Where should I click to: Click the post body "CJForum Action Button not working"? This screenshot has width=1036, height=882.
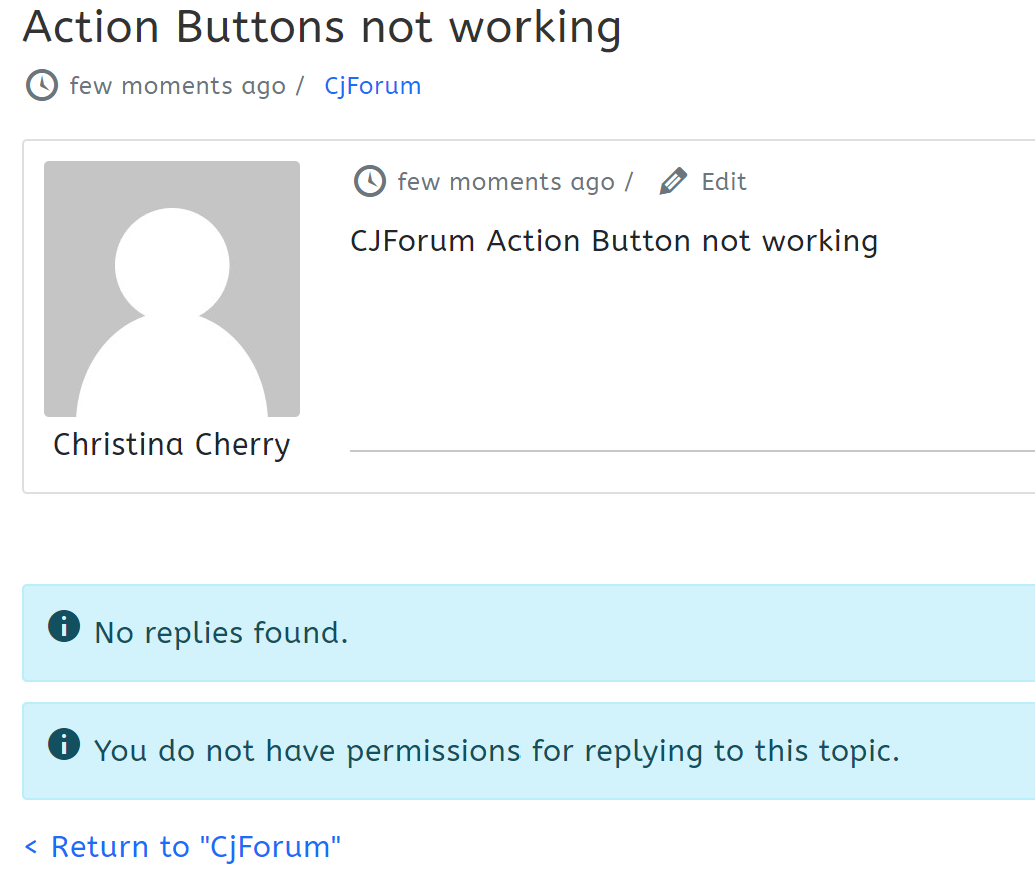[614, 241]
